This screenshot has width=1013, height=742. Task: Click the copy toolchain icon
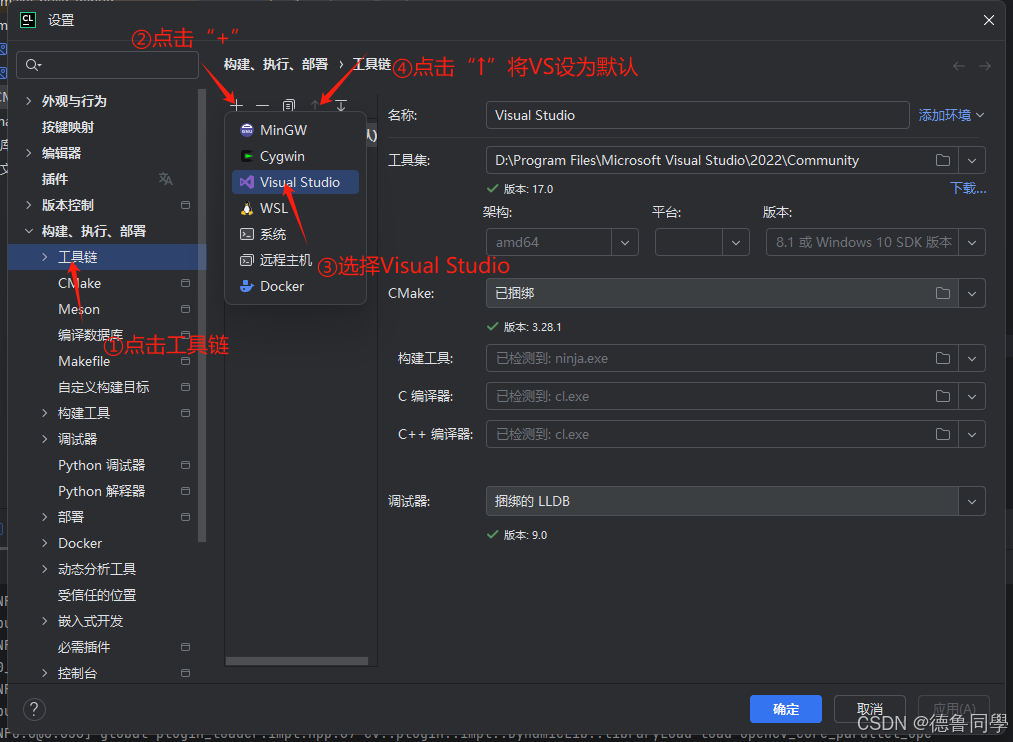(x=288, y=104)
